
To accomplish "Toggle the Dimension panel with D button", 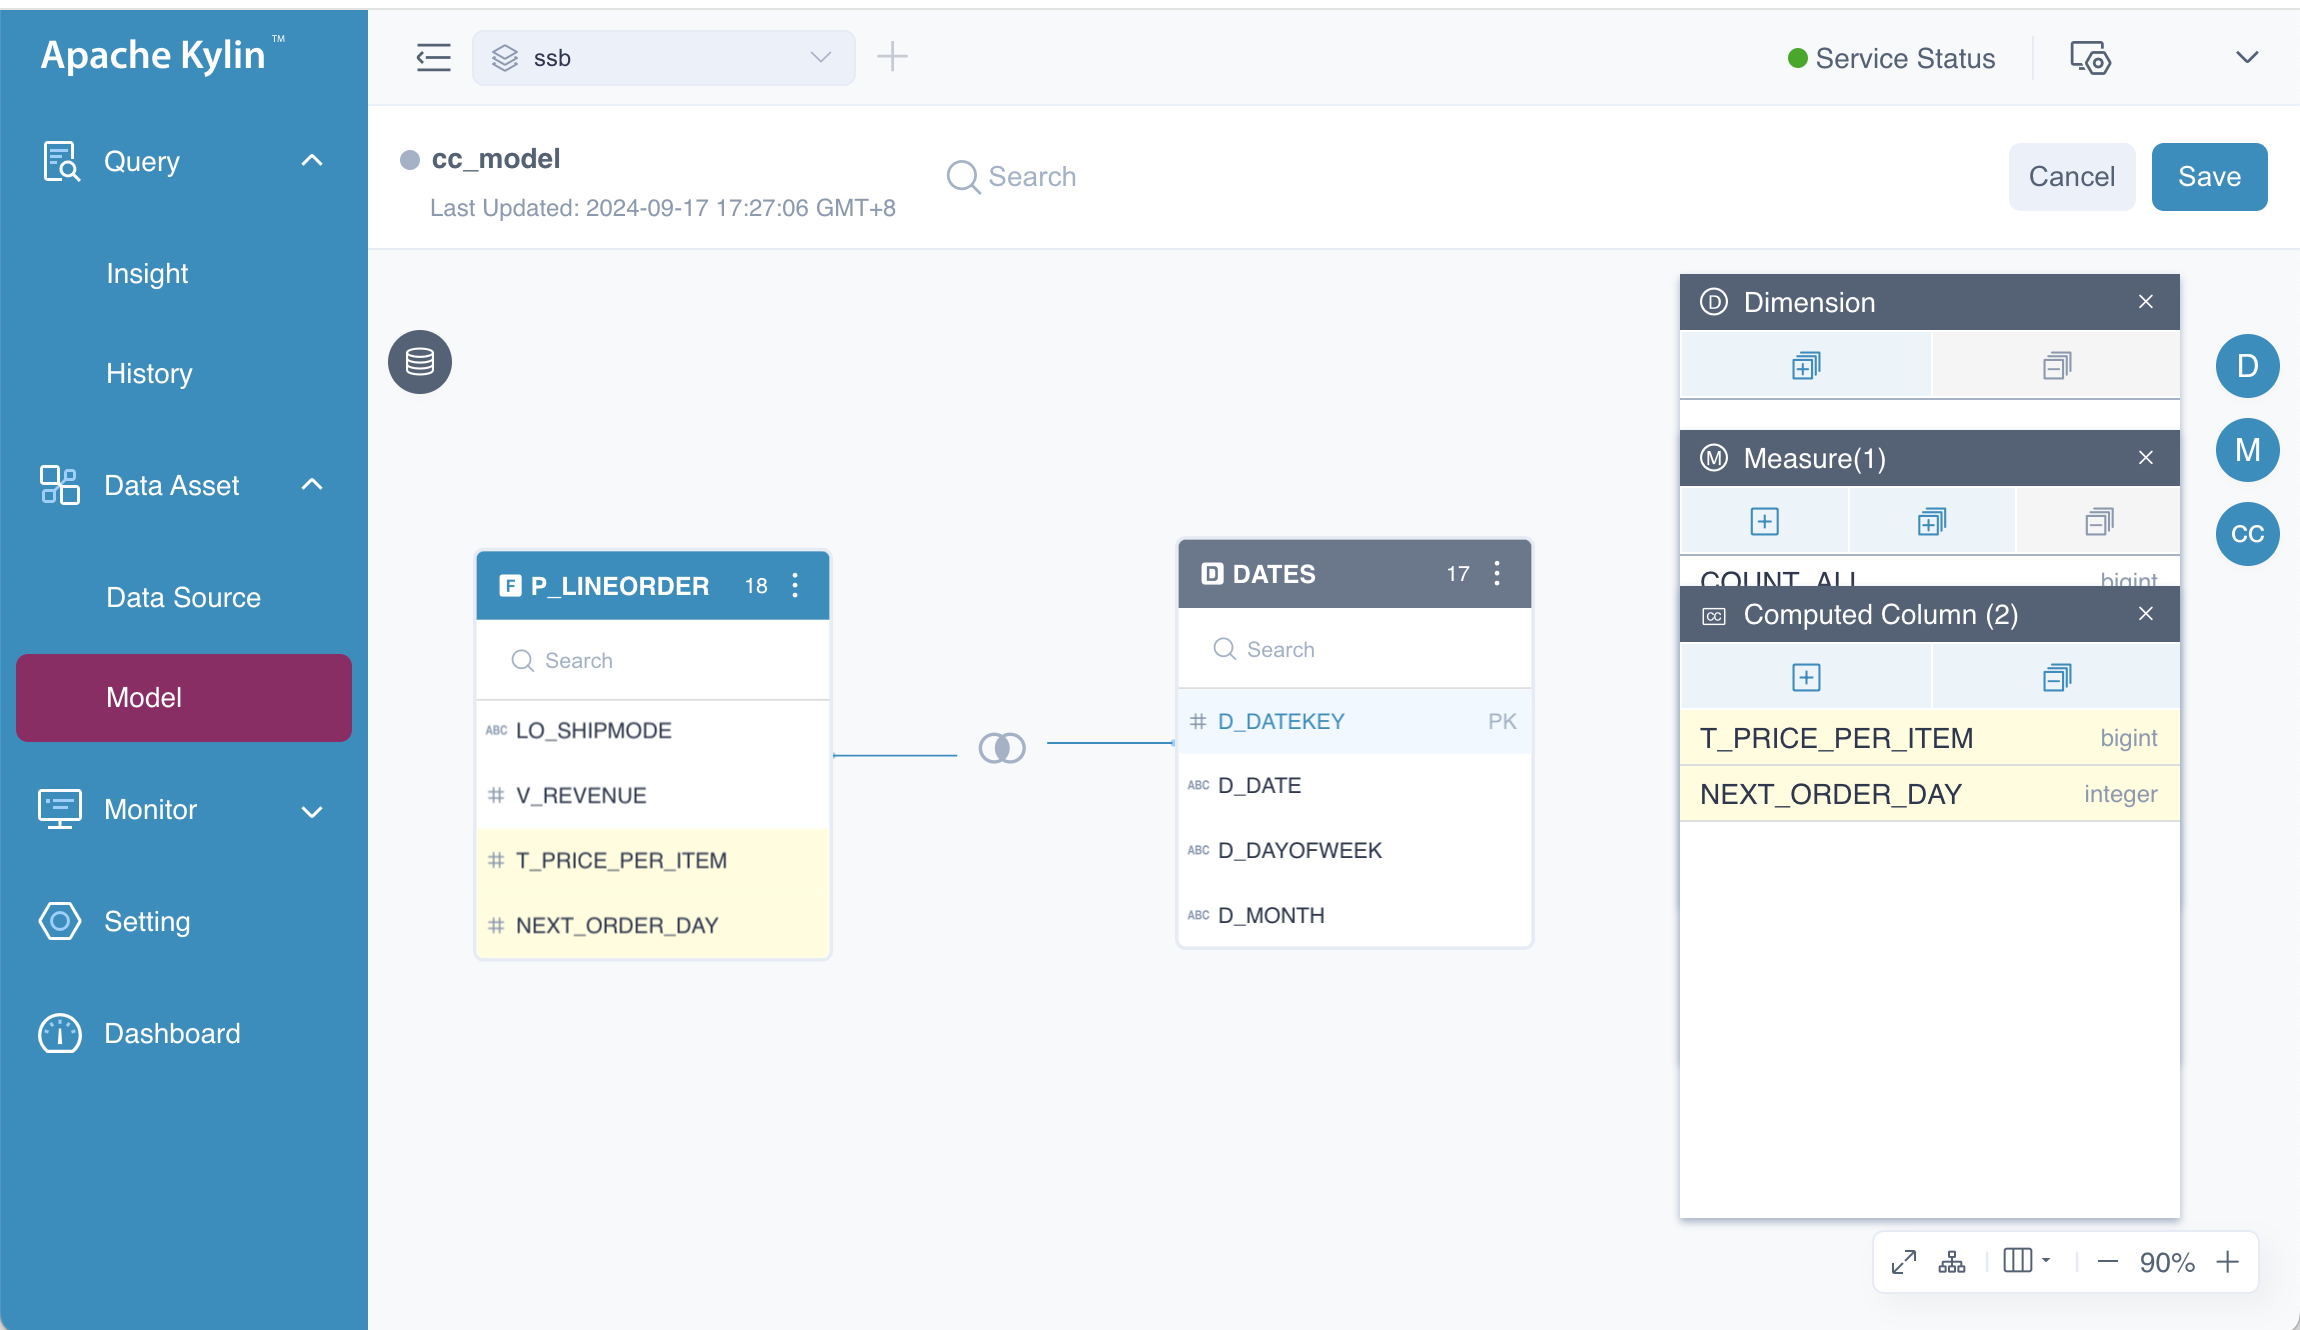I will click(2247, 366).
